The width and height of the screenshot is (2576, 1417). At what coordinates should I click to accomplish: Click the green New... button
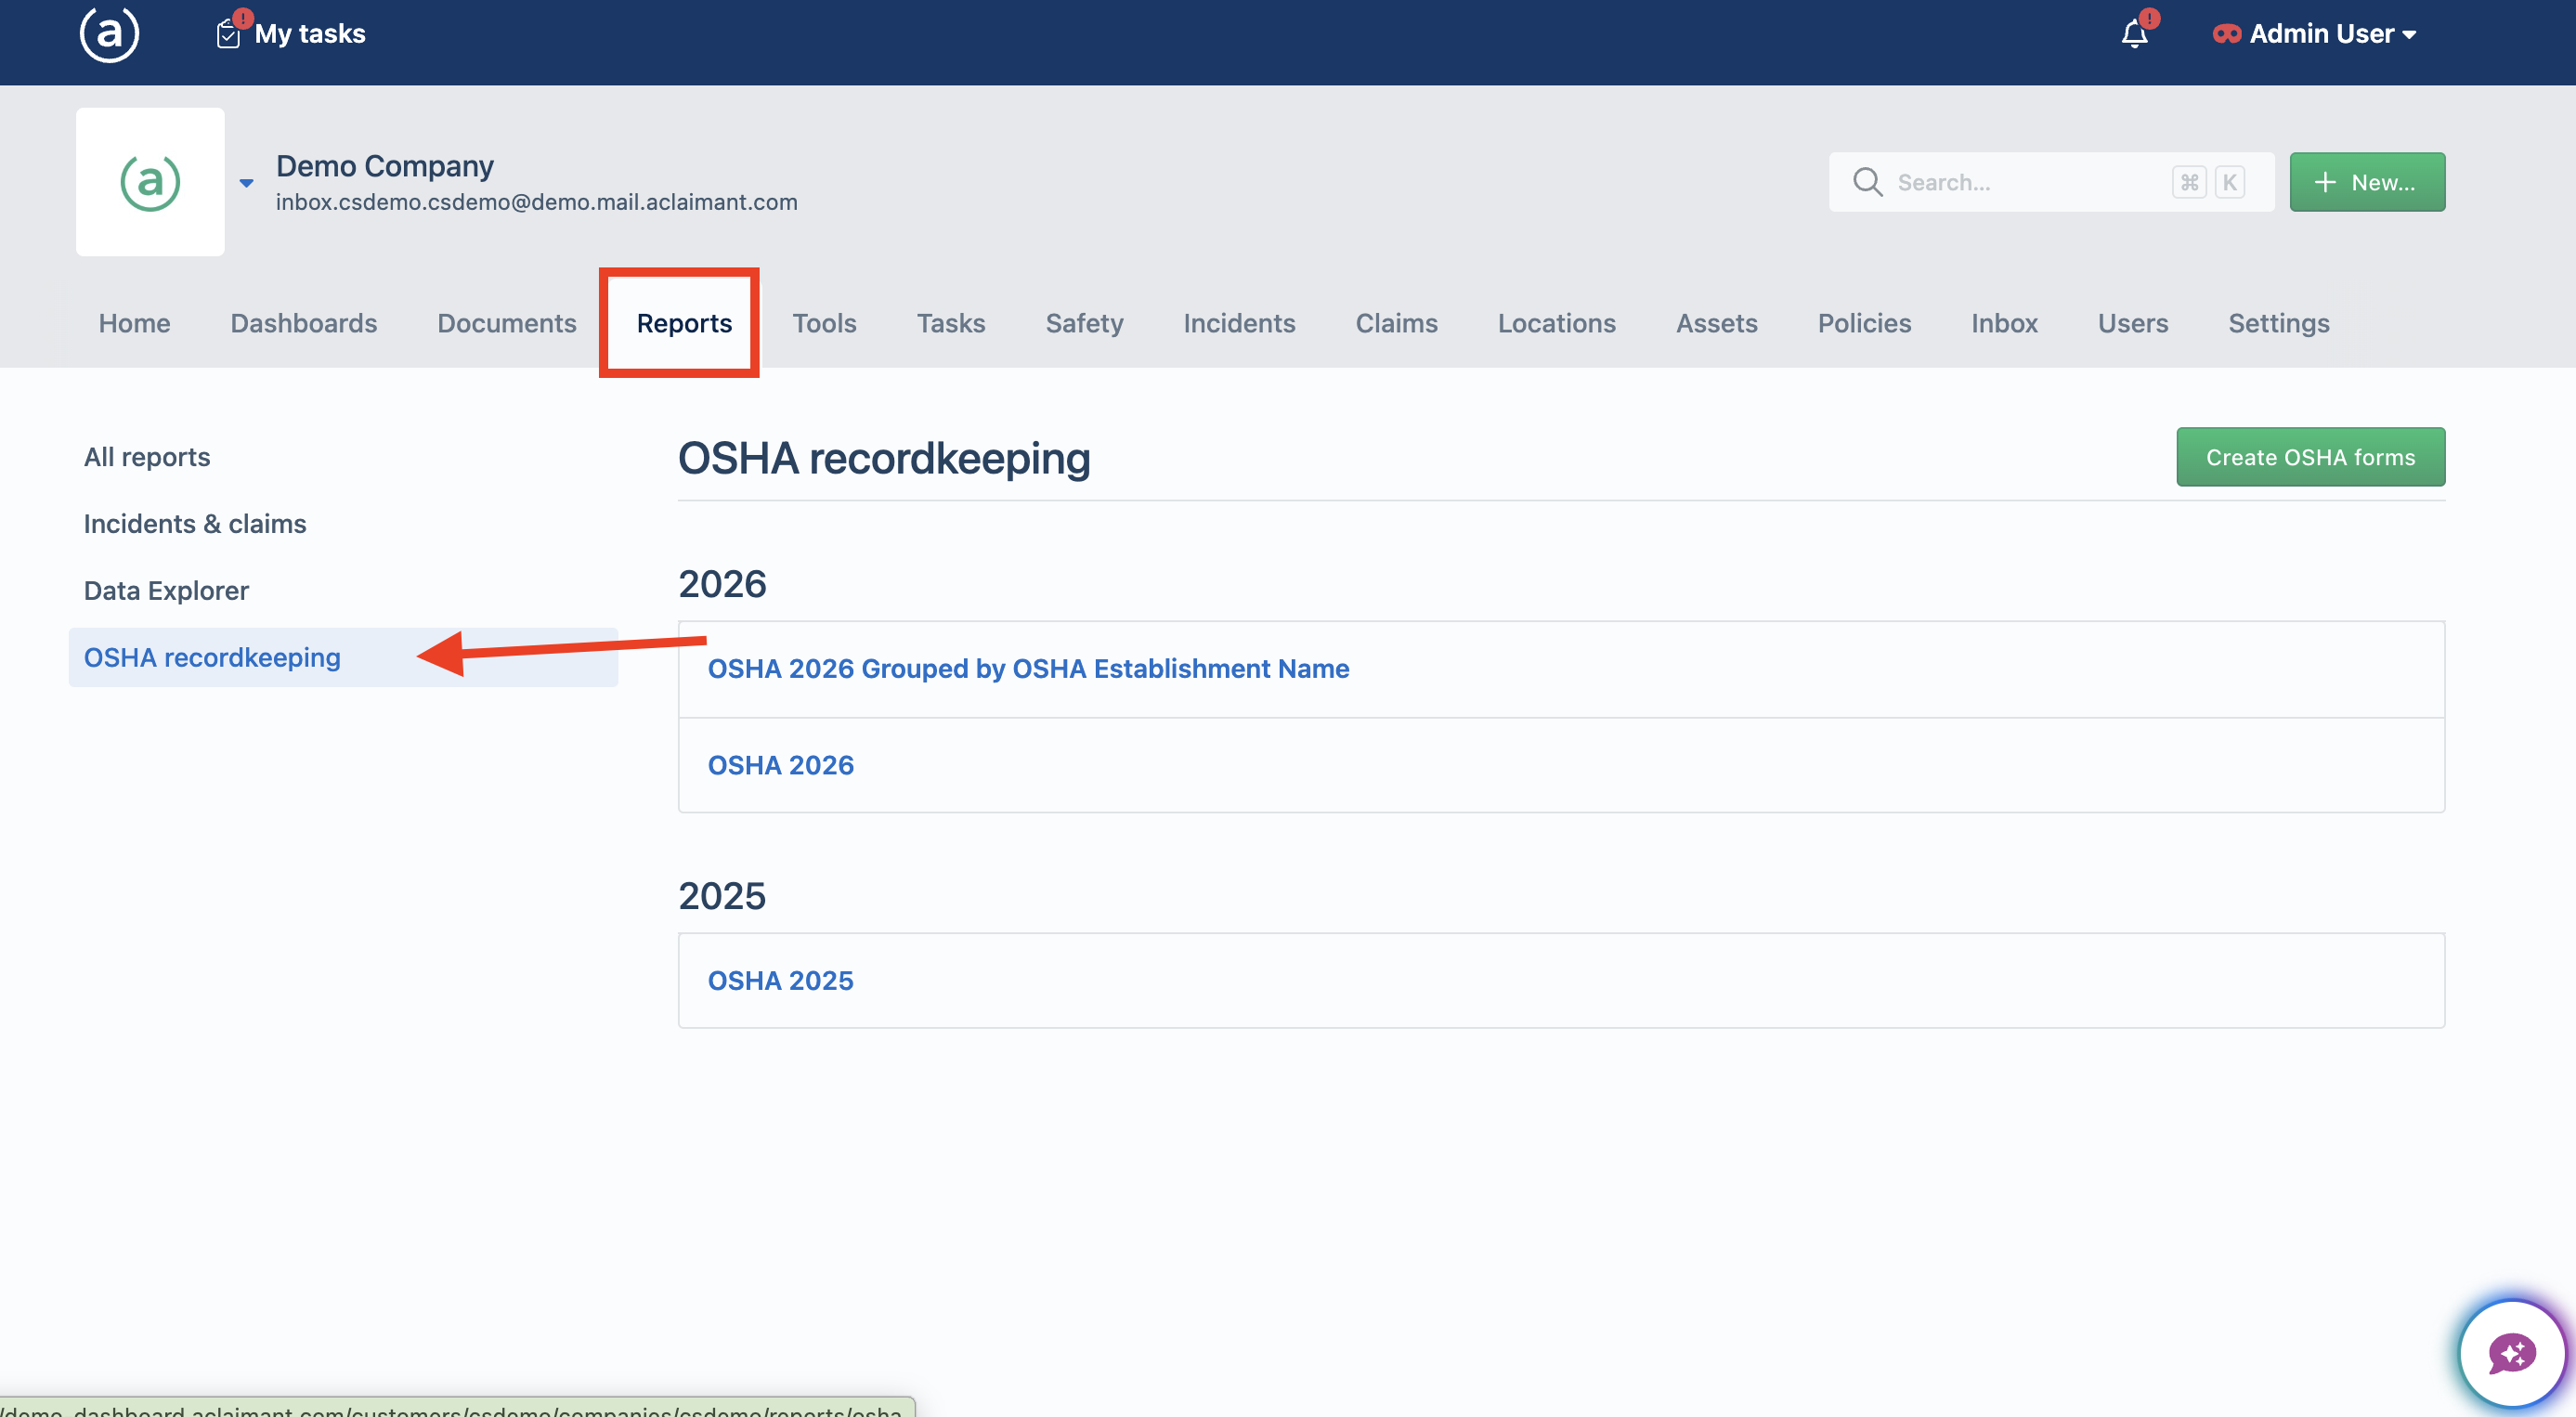coord(2367,182)
